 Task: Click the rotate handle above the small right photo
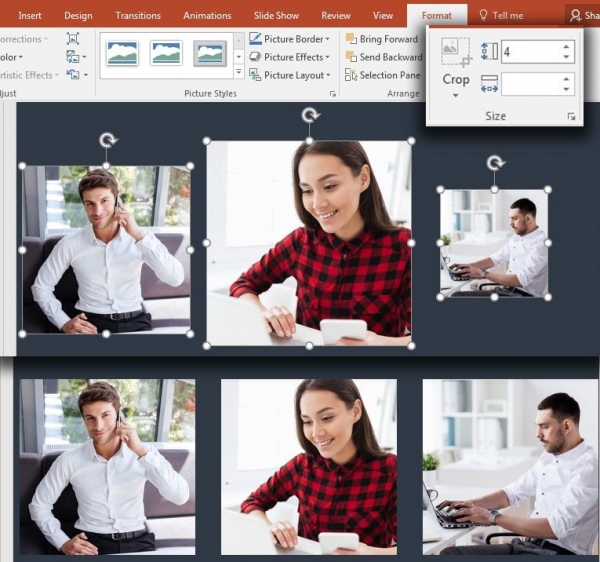(x=494, y=162)
